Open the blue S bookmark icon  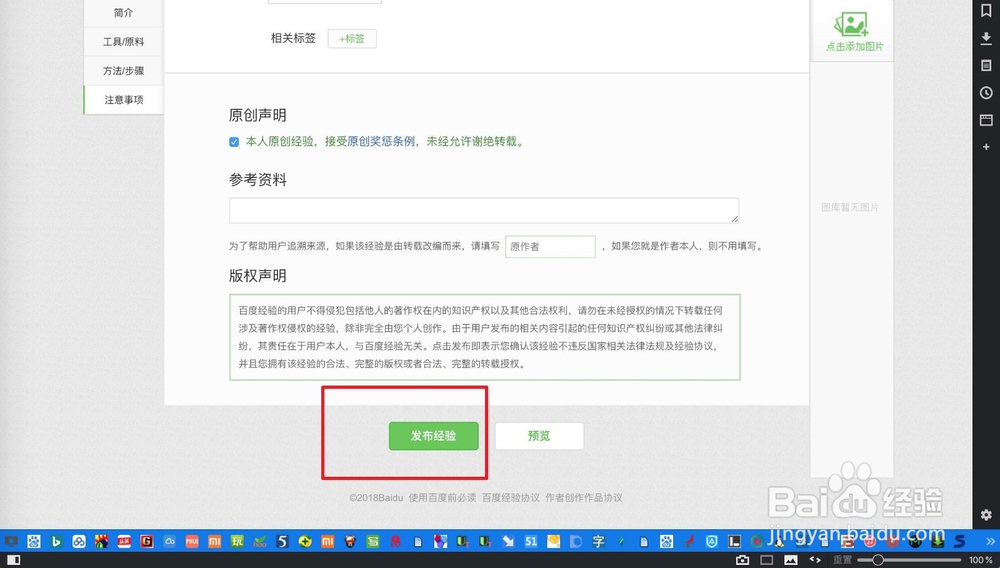point(960,542)
